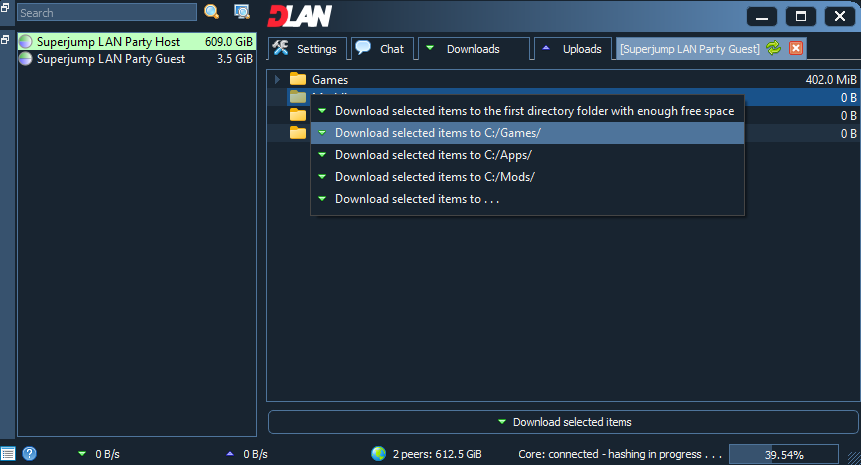
Task: Click the globe peers icon
Action: [378, 454]
